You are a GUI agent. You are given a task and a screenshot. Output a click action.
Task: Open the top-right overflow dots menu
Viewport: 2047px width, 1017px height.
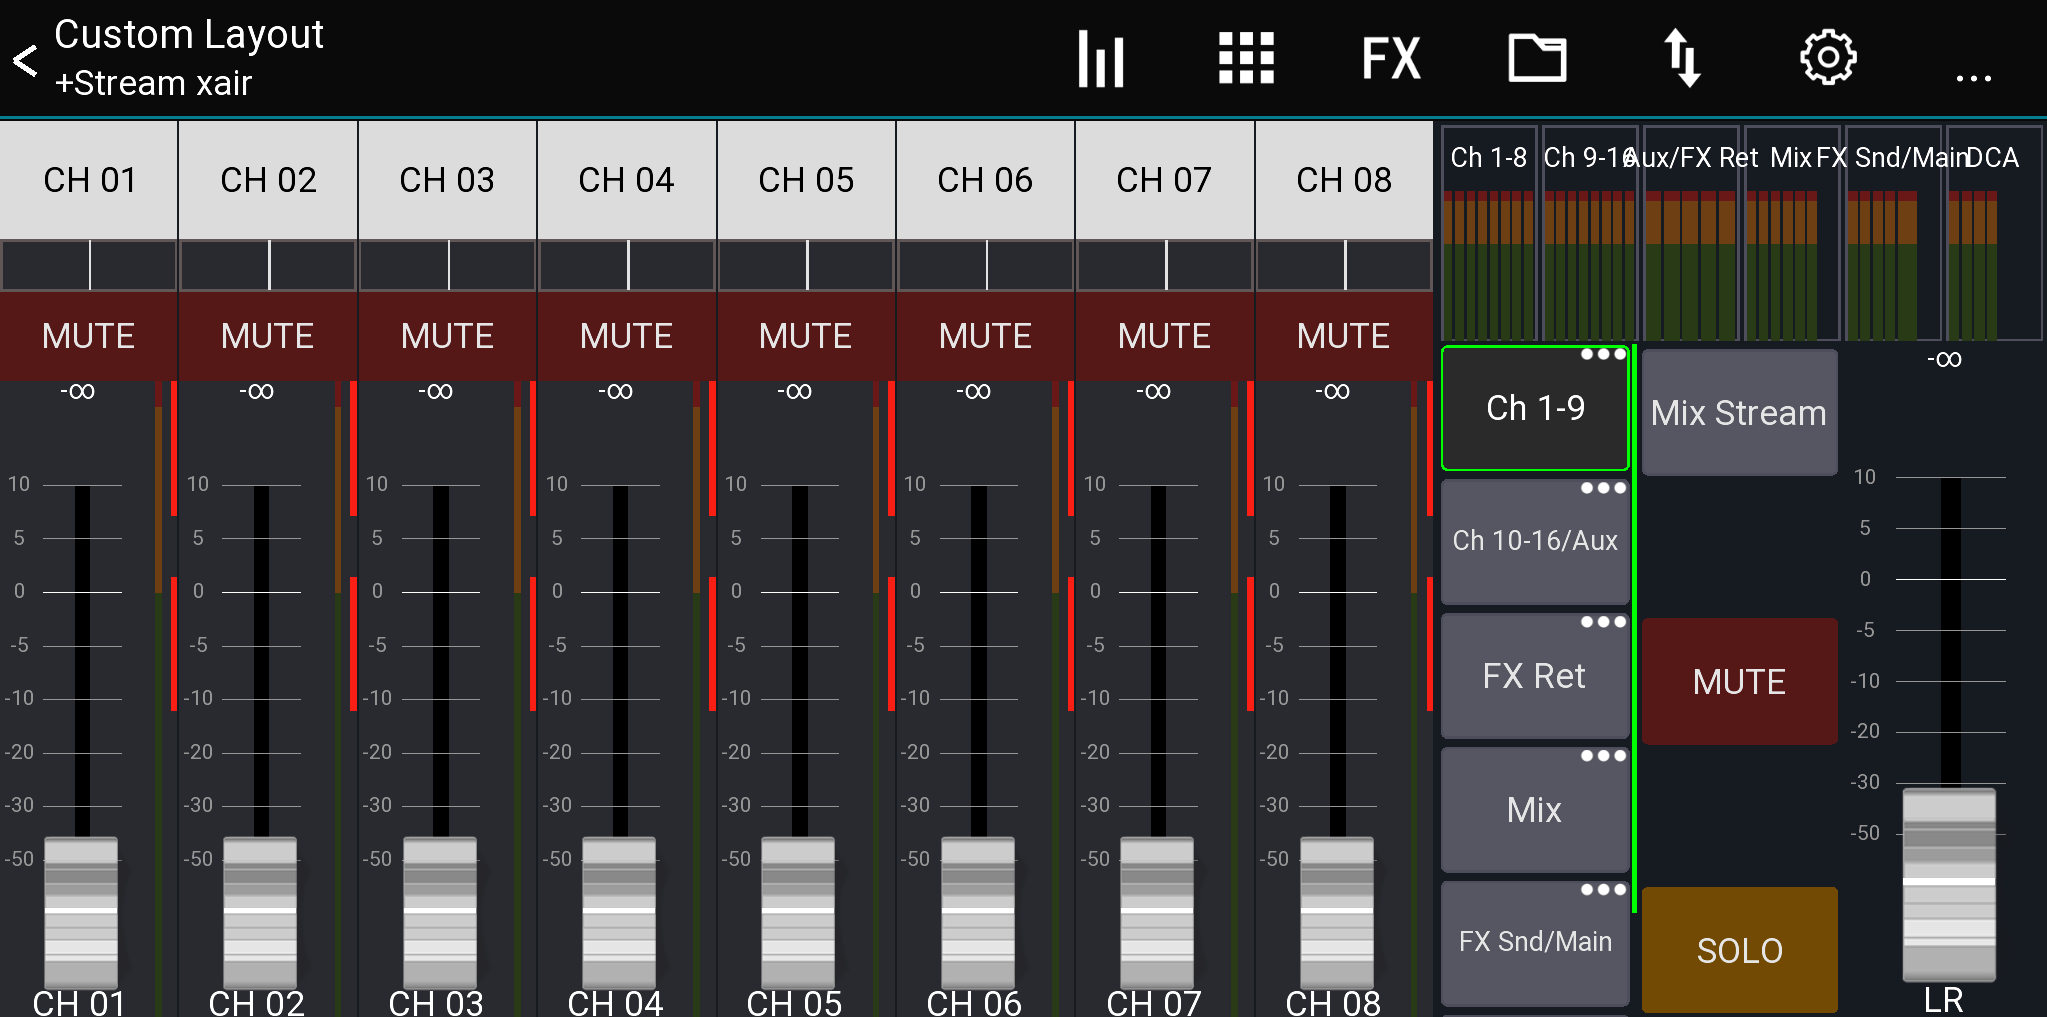coord(1973,78)
